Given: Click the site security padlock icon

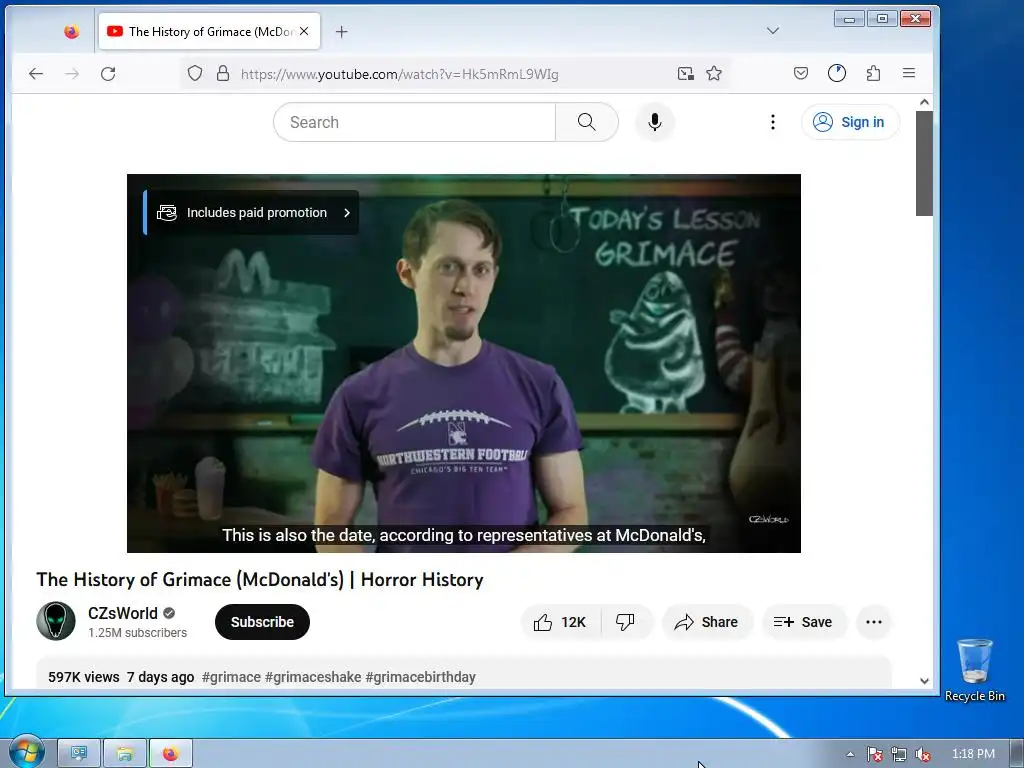Looking at the screenshot, I should click(223, 73).
